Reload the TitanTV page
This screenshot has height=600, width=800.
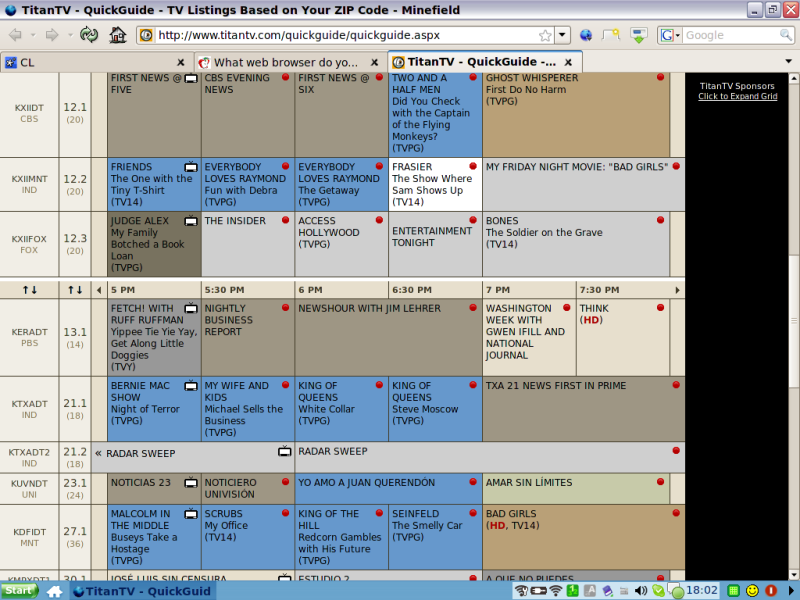point(89,35)
